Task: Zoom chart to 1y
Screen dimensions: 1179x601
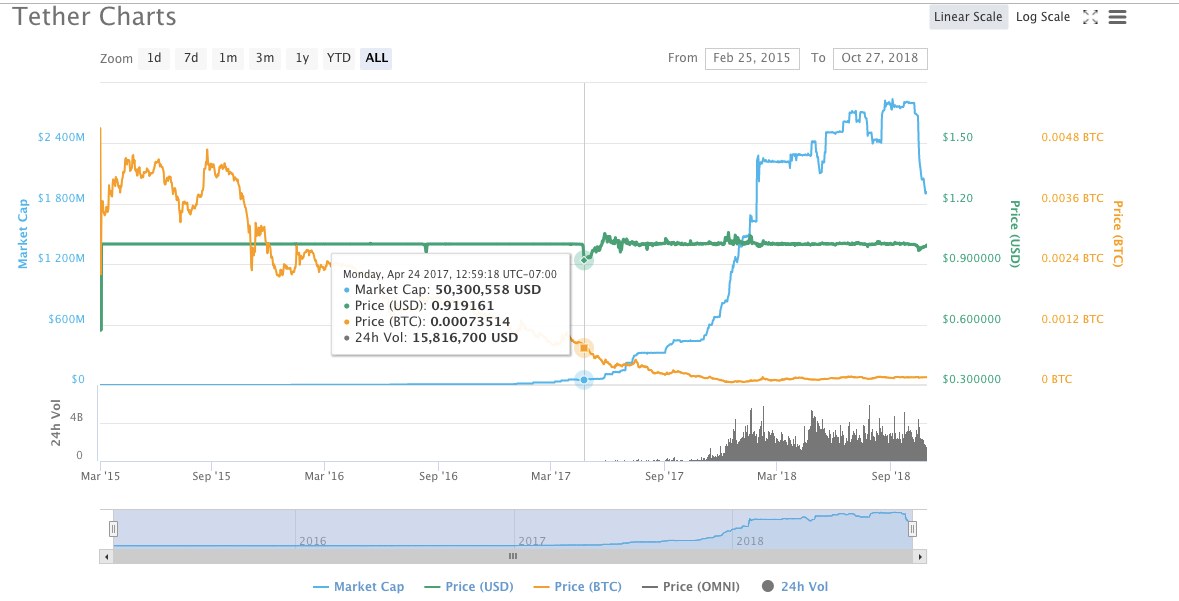Action: pyautogui.click(x=302, y=58)
